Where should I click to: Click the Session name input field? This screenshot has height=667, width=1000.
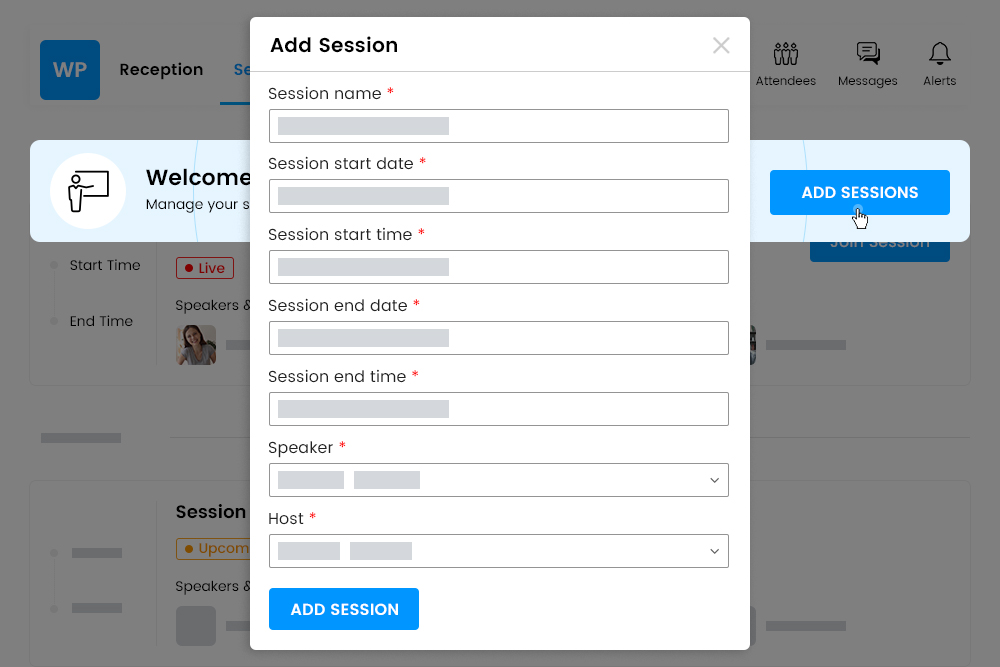[499, 126]
